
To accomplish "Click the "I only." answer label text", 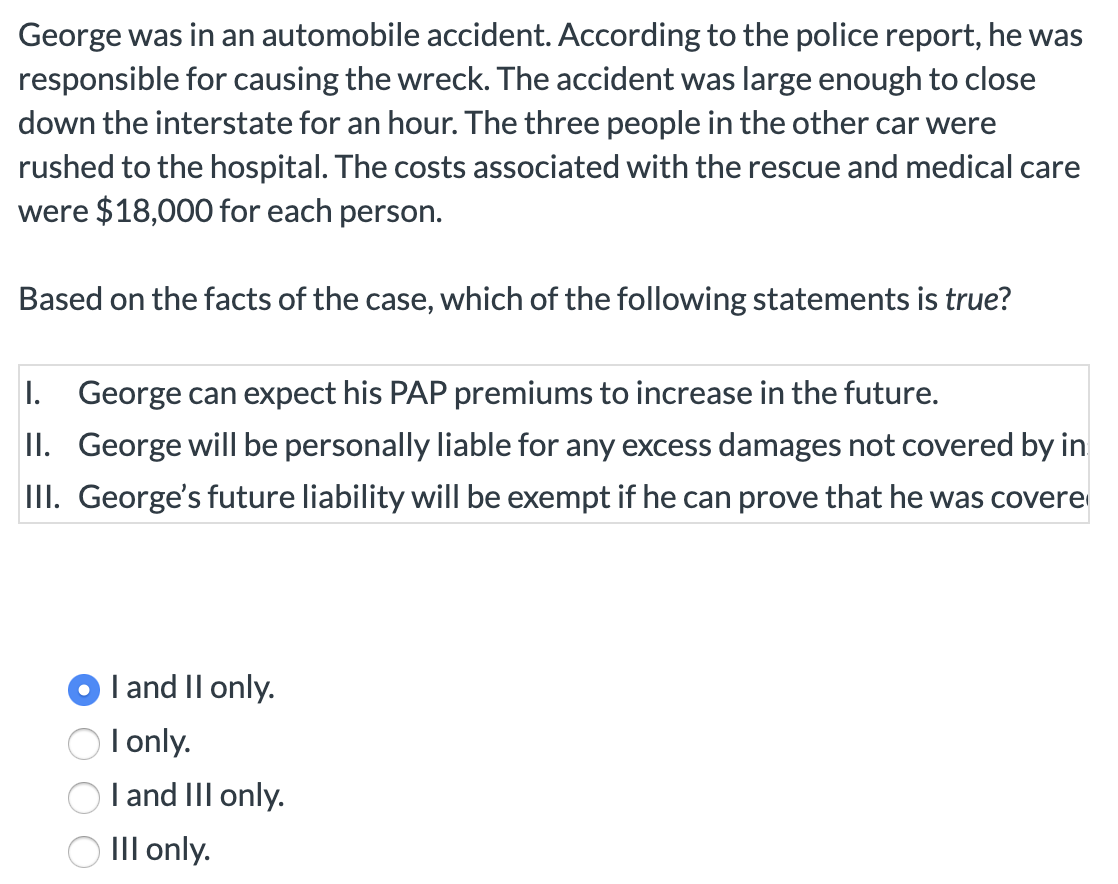I will (150, 744).
